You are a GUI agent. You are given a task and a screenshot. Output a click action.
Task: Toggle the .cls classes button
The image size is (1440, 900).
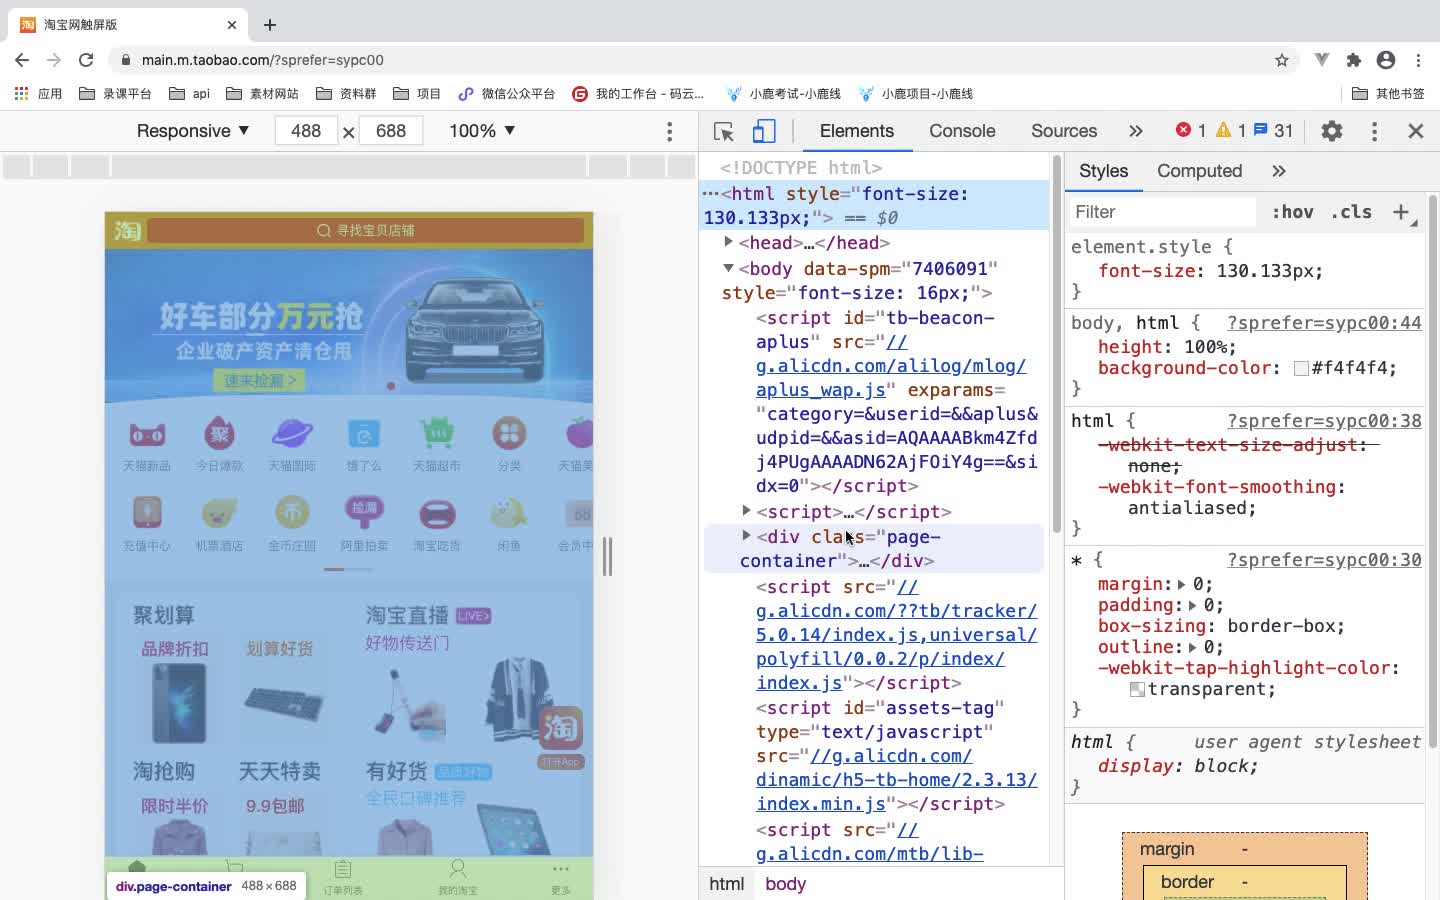point(1351,212)
